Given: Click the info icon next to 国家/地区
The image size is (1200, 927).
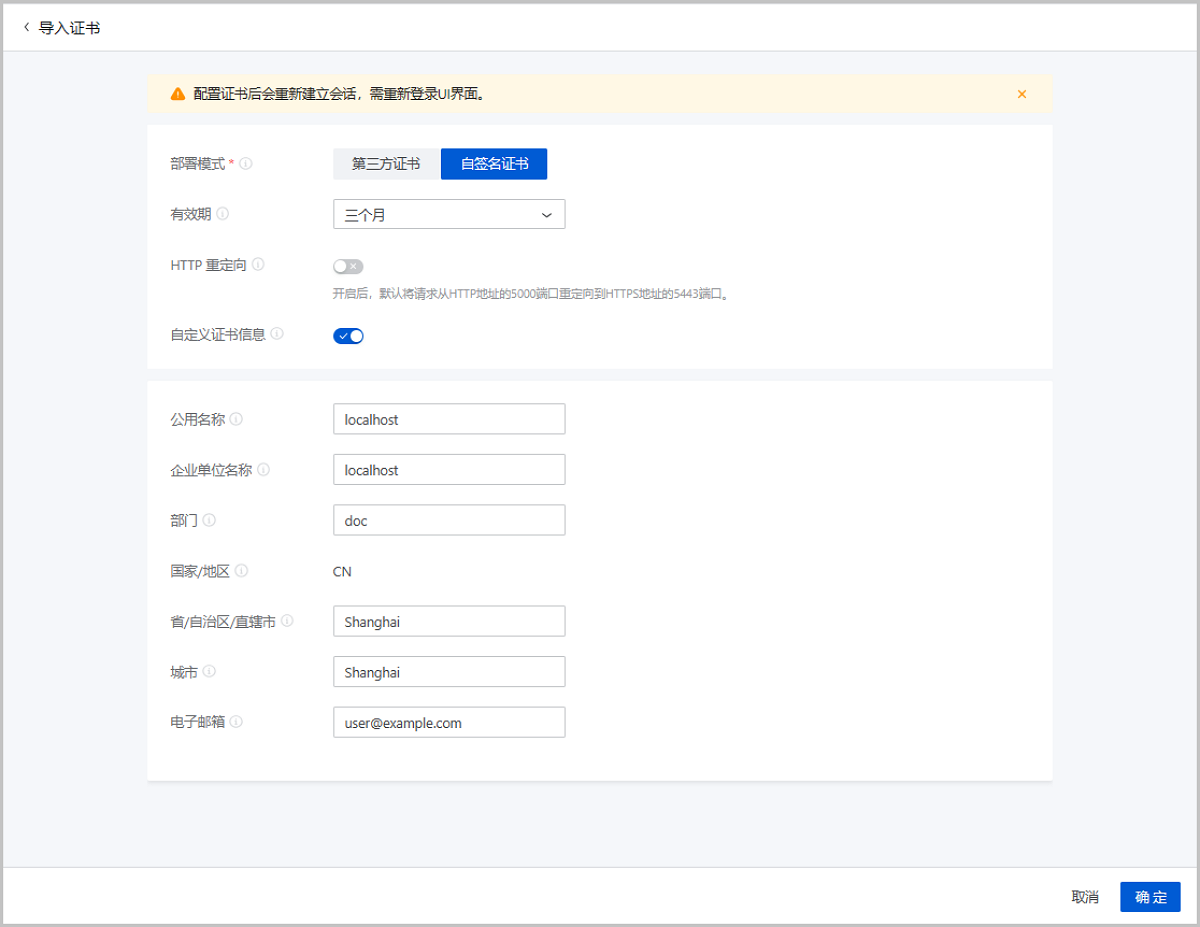Looking at the screenshot, I should [240, 570].
